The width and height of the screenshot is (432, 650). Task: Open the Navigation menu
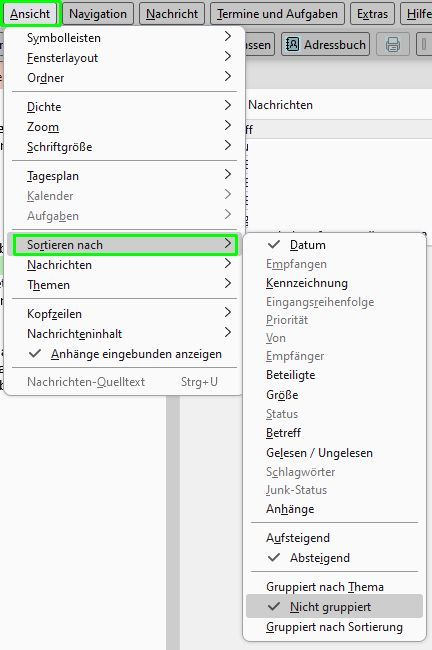98,14
